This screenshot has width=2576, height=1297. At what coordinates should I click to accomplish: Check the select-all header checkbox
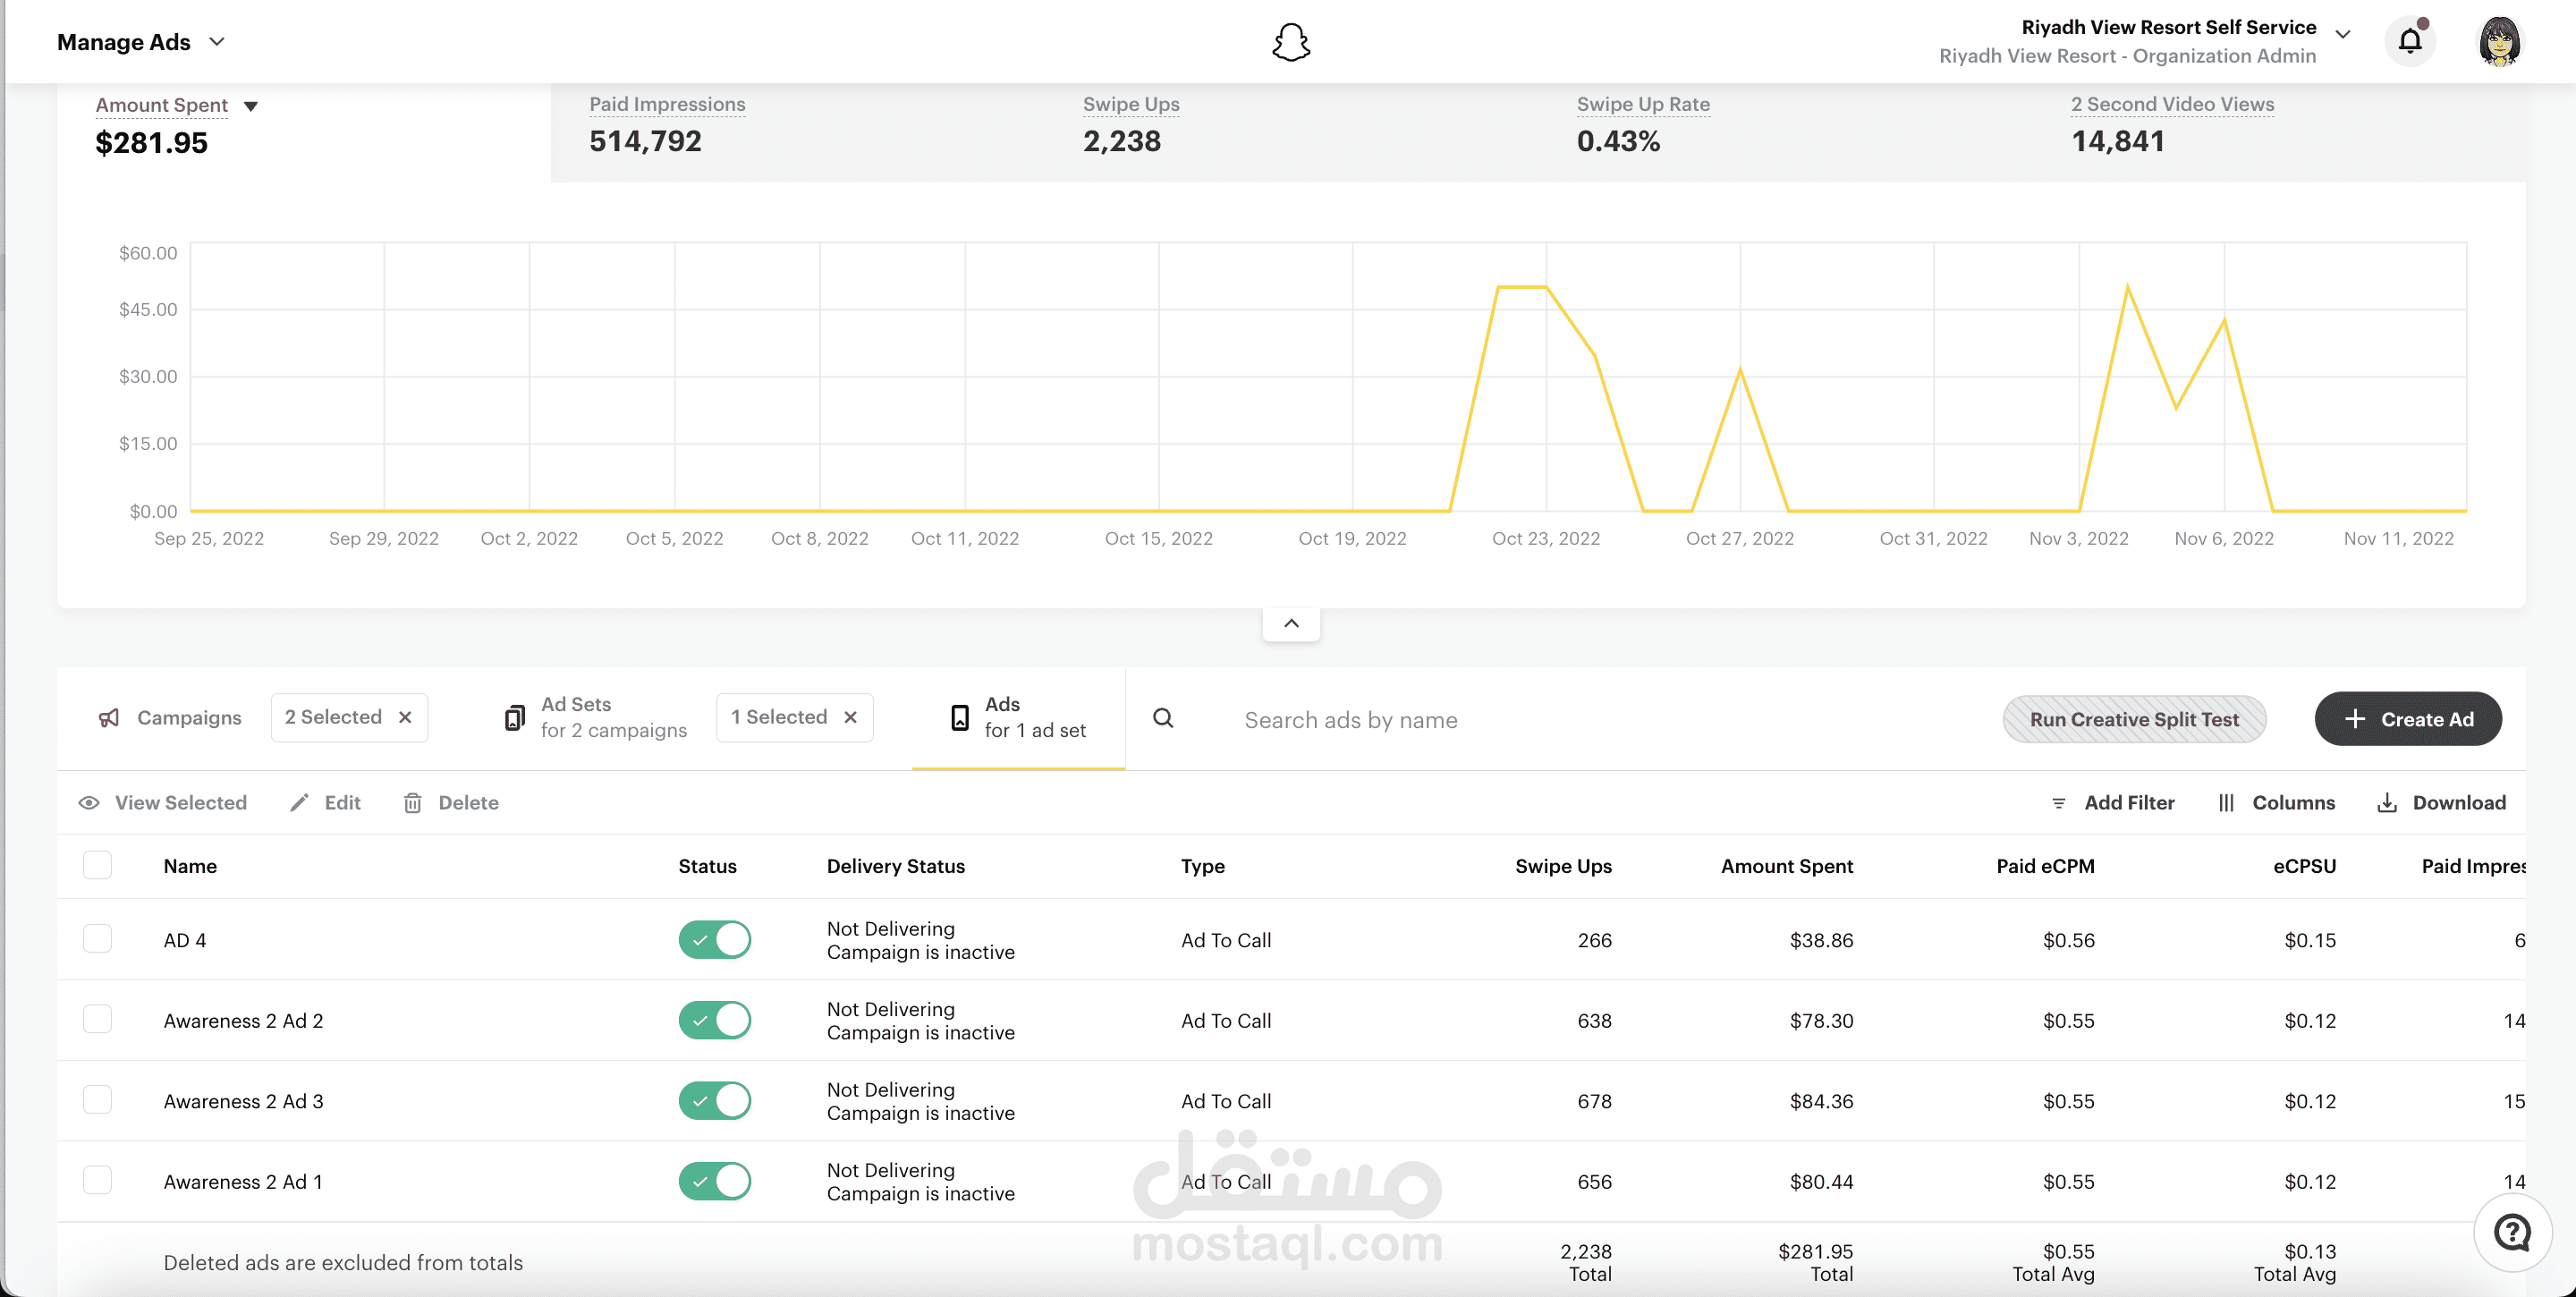click(97, 865)
